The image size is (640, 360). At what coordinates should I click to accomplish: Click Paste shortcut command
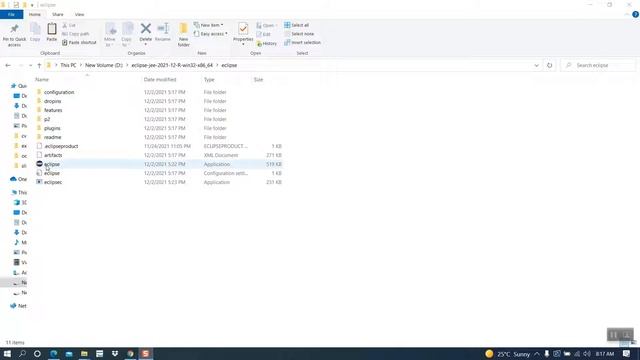79,42
